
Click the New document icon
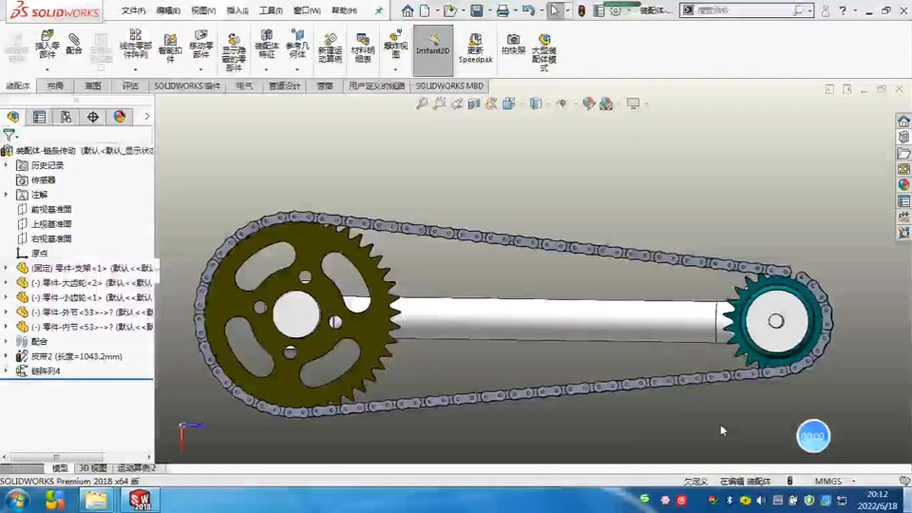tap(425, 10)
